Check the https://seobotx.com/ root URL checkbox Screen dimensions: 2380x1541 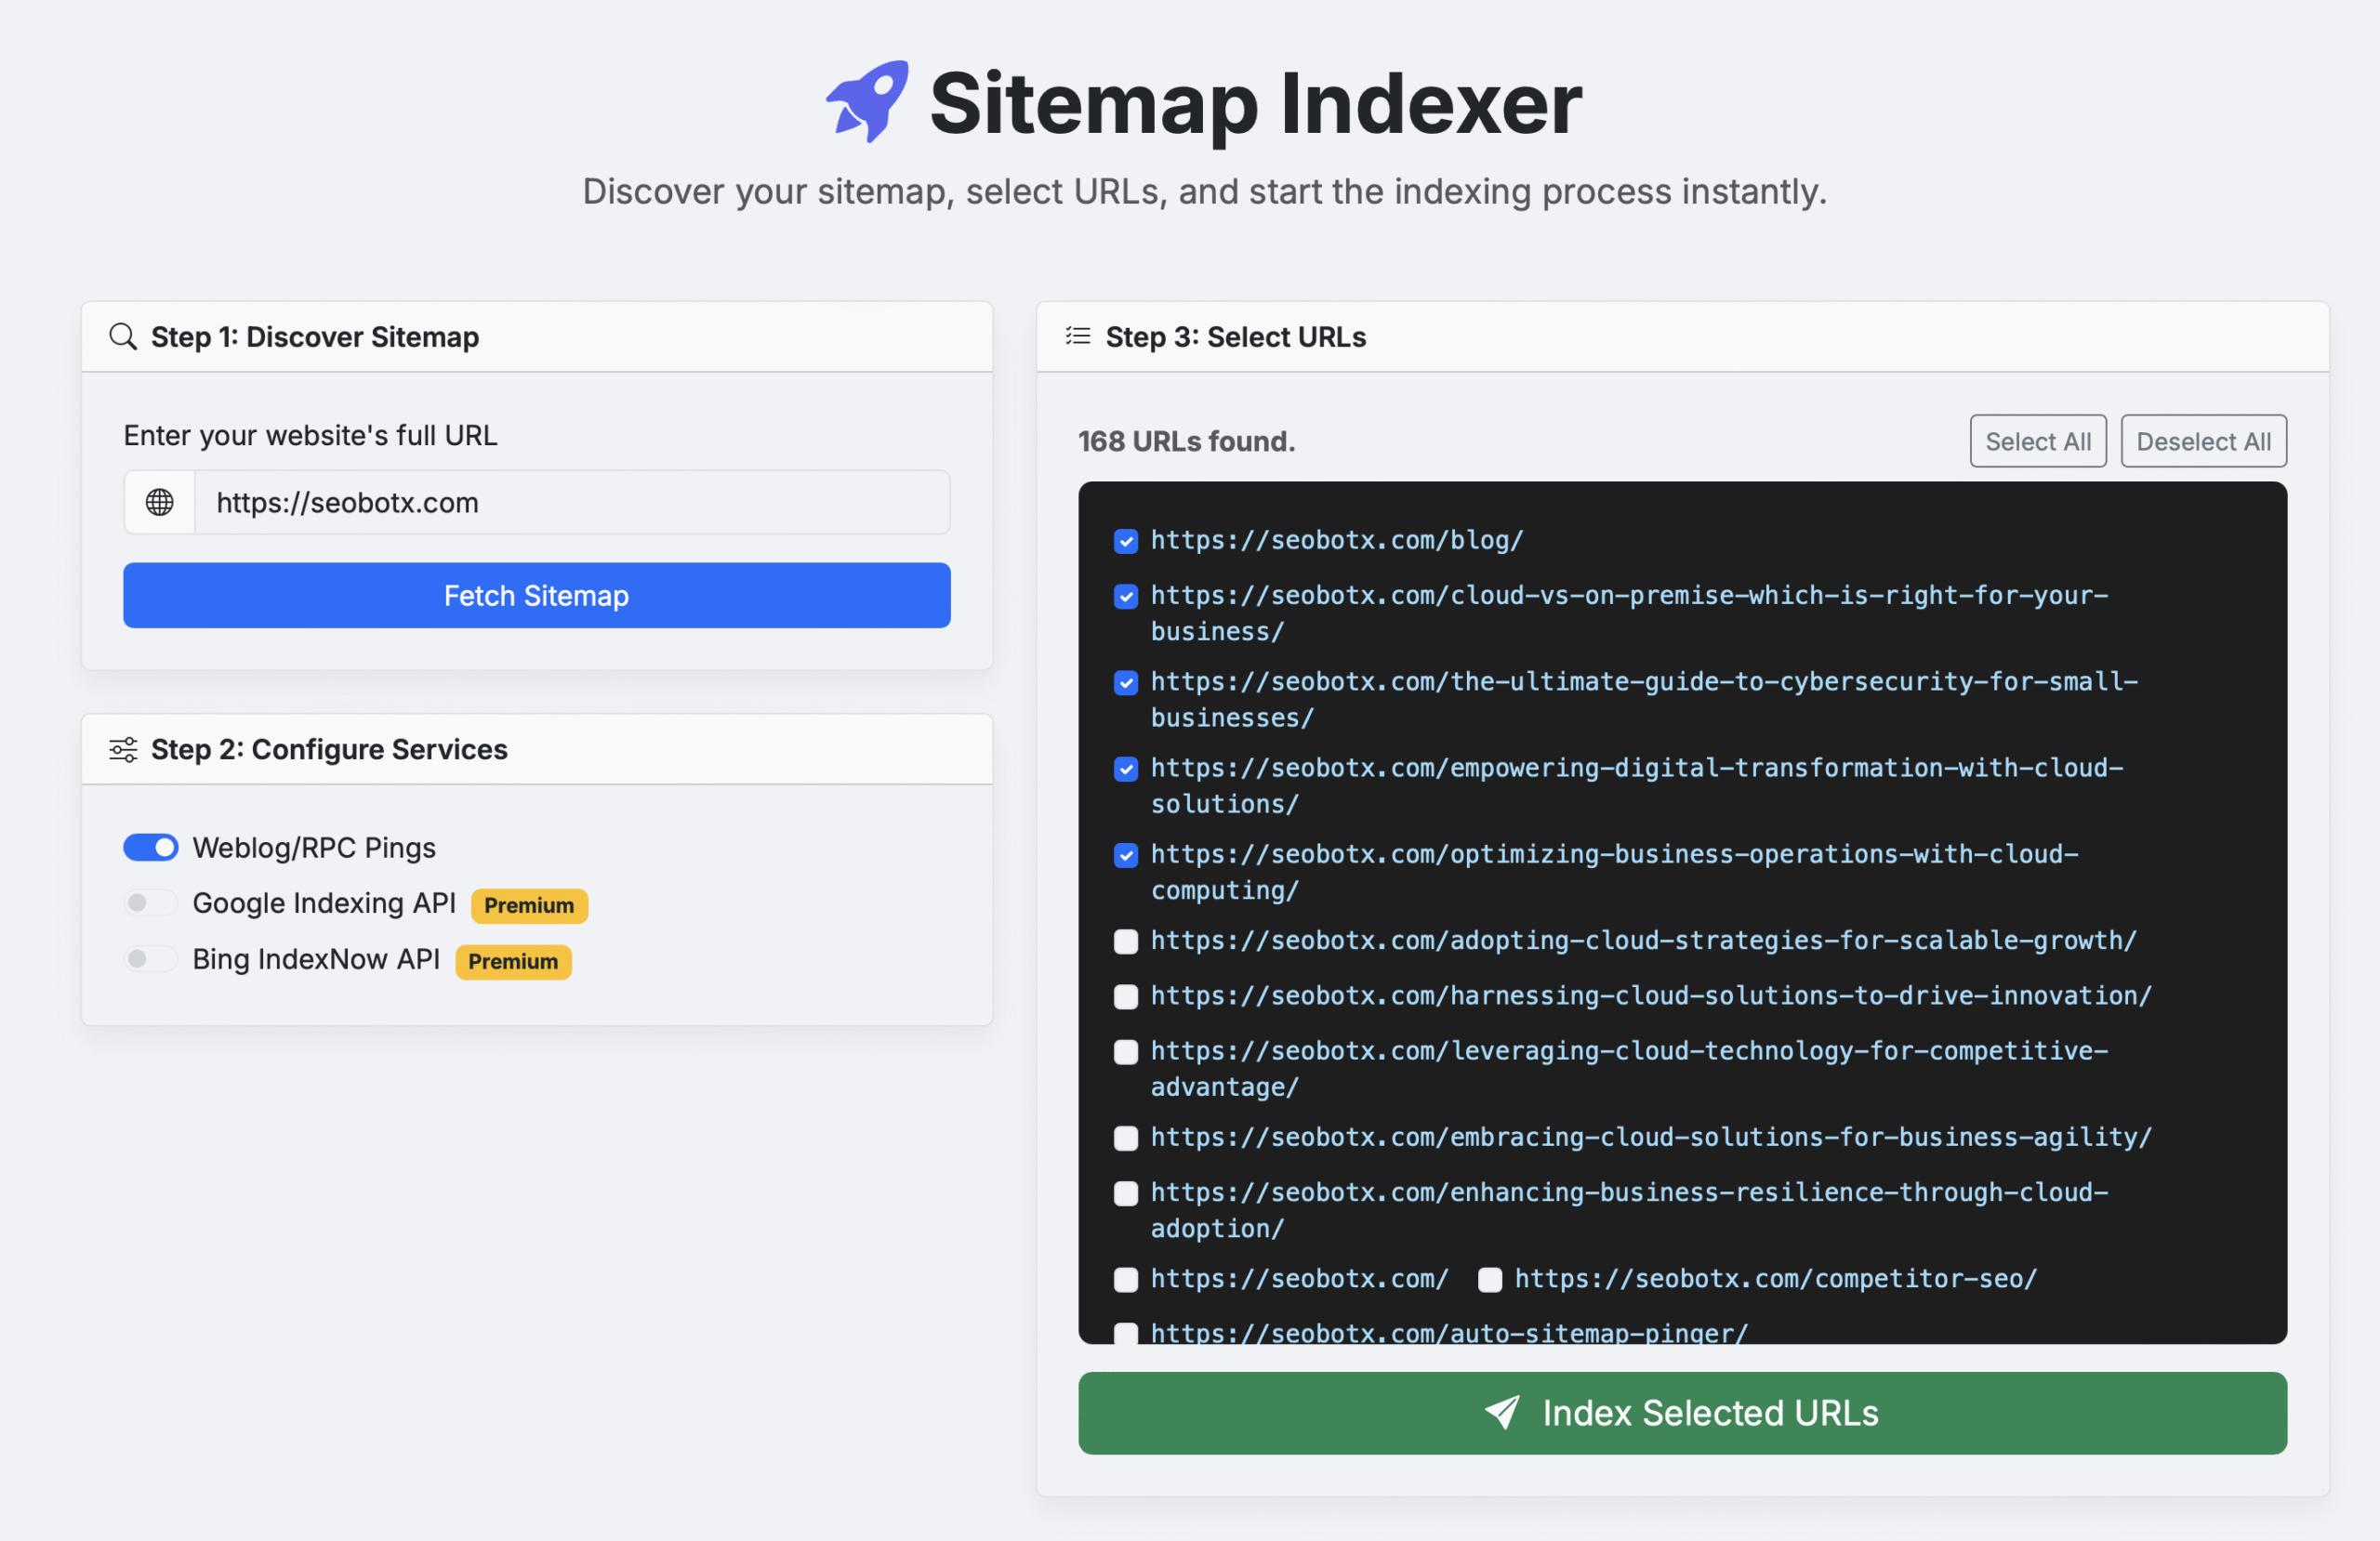tap(1126, 1279)
